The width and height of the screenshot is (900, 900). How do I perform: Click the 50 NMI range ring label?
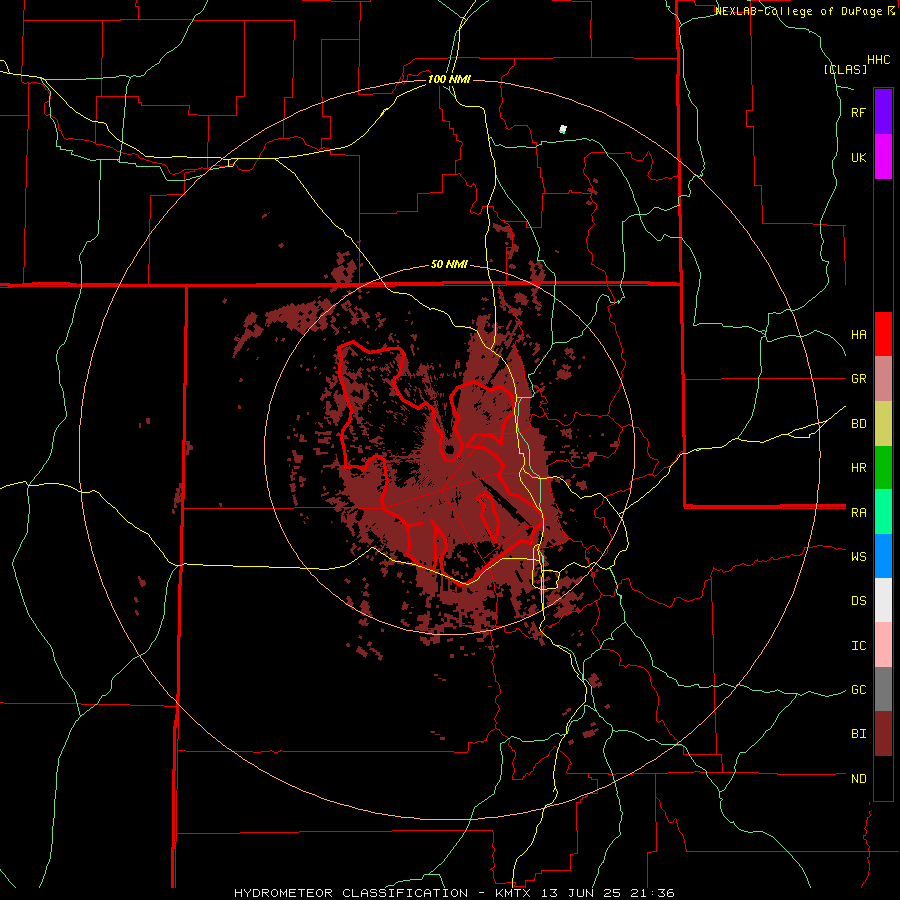(449, 265)
